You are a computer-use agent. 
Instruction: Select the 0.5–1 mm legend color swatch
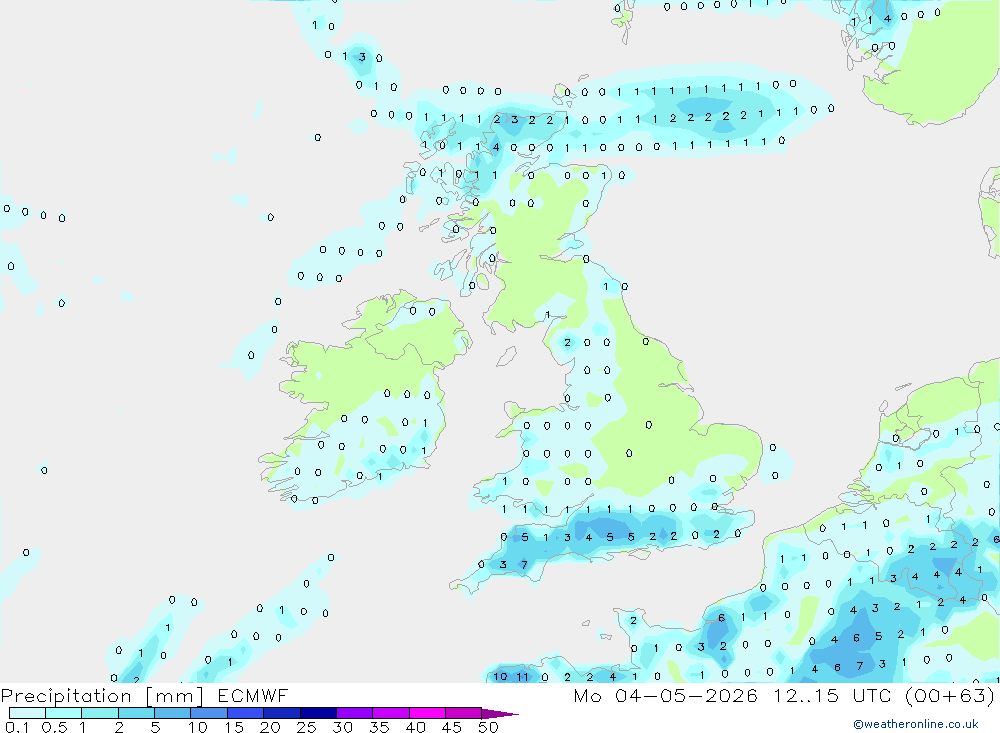63,713
